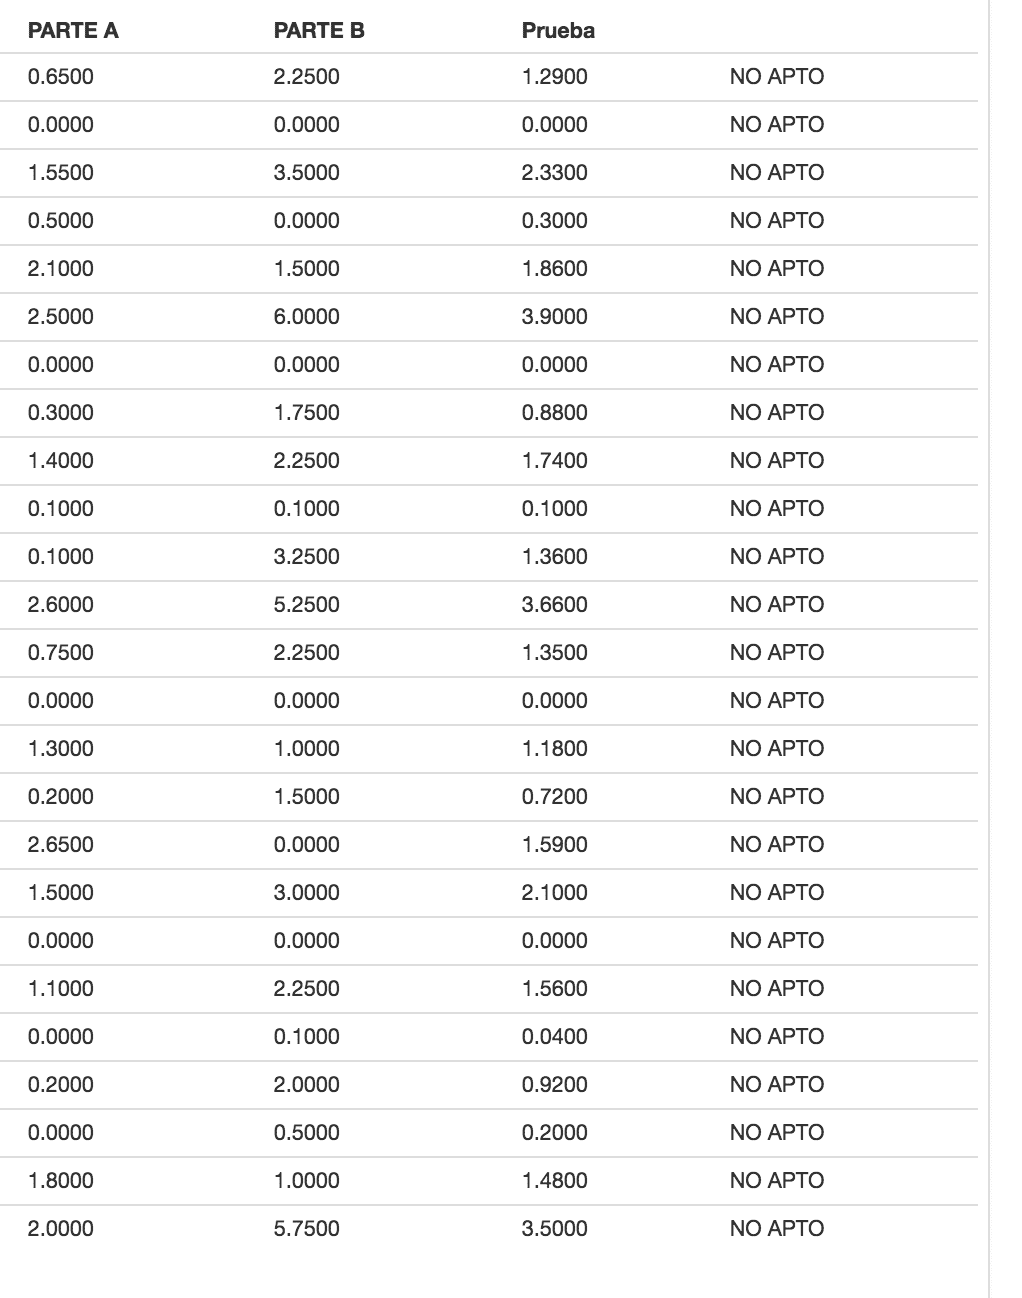Click the 3.5000 value in the last row
Viewport: 1022px width, 1298px height.
click(x=555, y=1229)
